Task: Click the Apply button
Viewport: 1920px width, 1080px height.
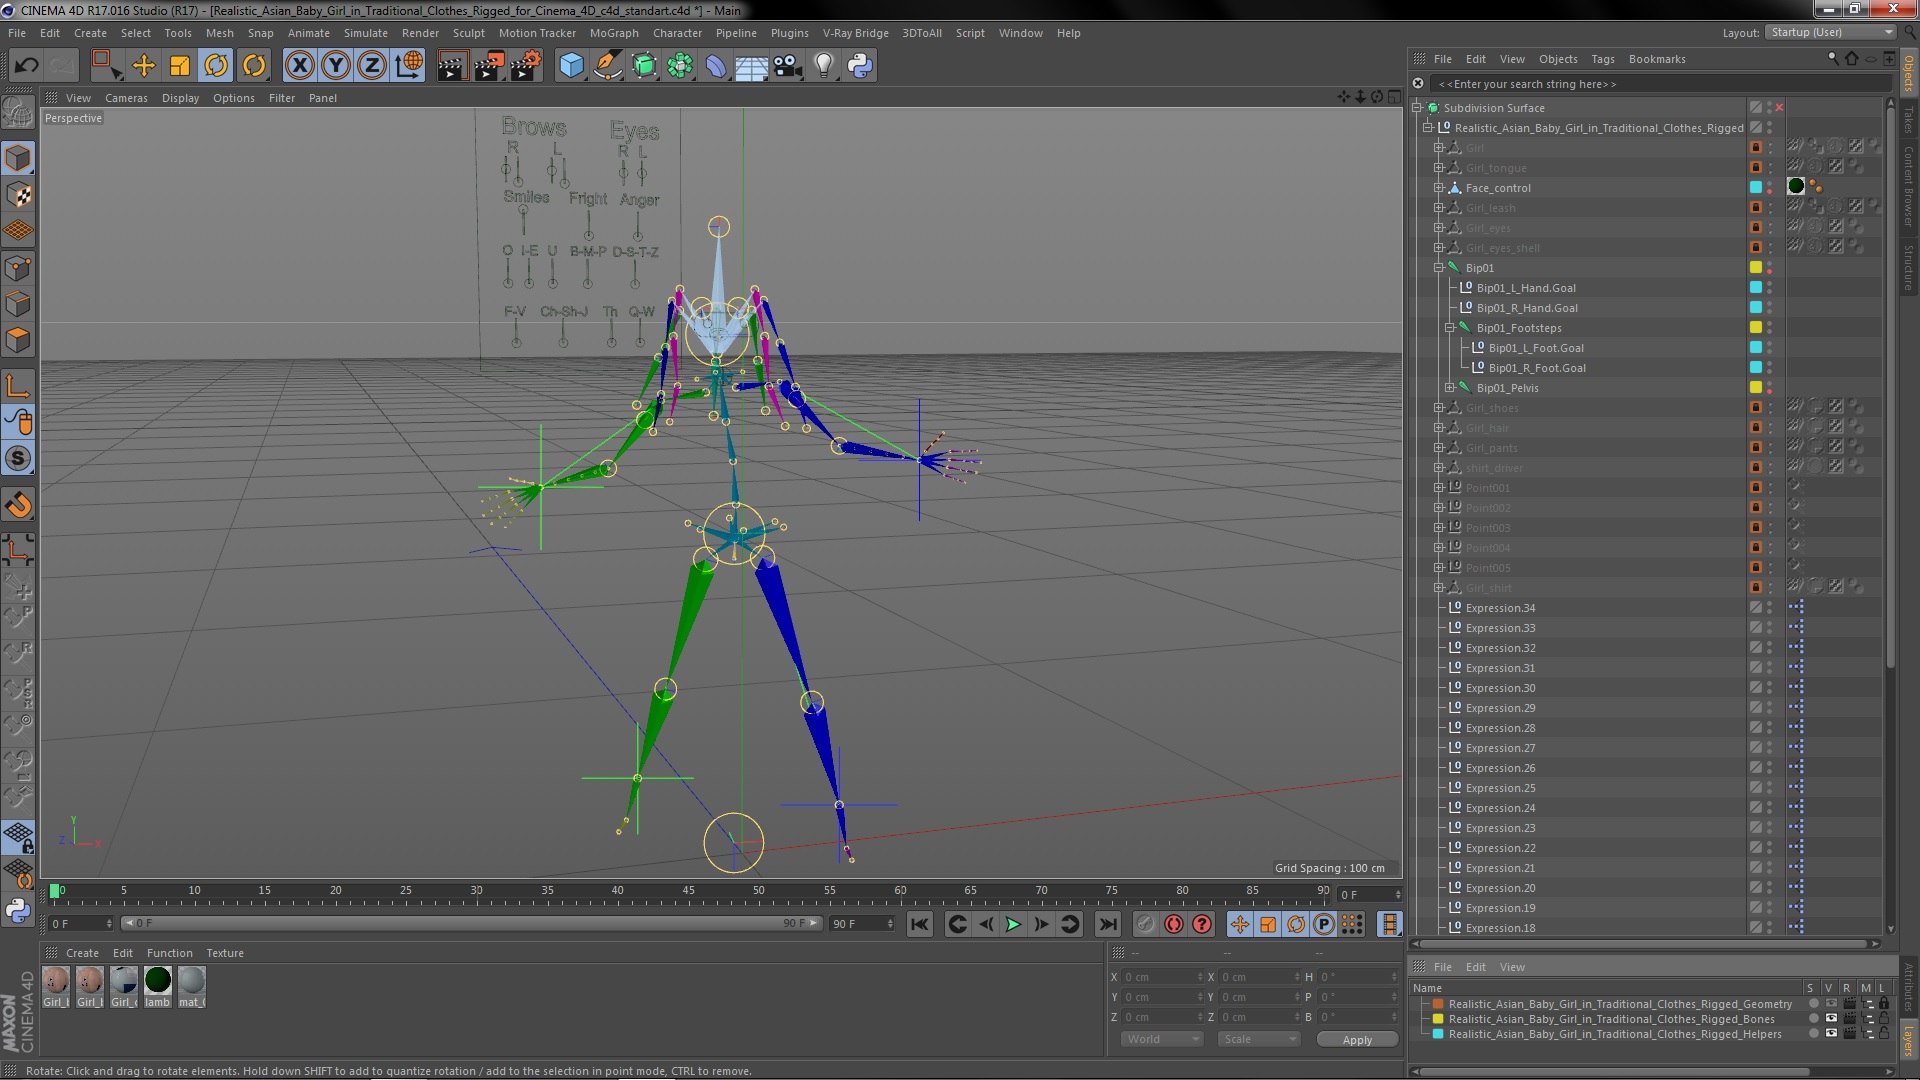Action: (x=1357, y=1040)
